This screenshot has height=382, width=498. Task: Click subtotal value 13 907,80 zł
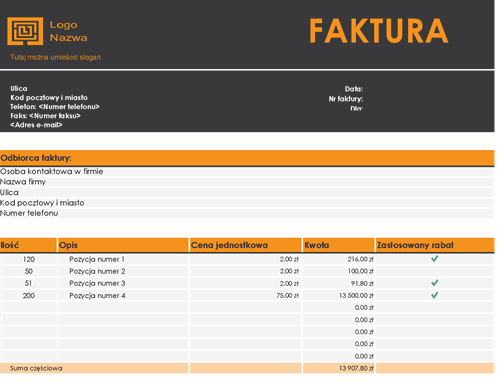click(356, 368)
